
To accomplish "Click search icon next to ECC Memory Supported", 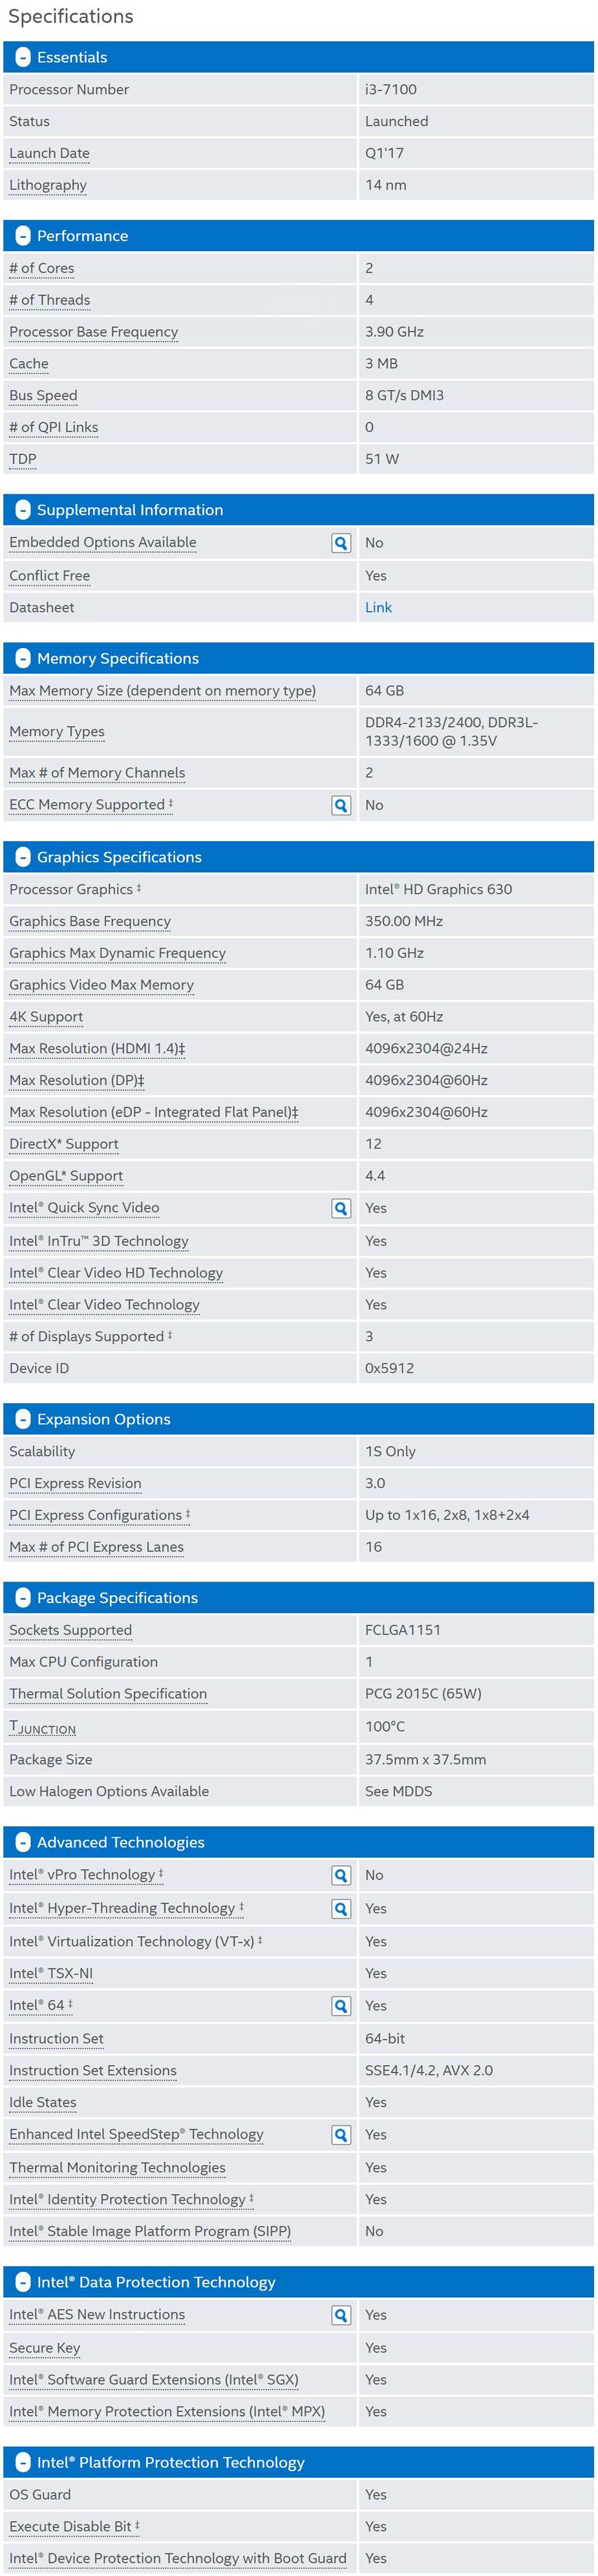I will point(341,805).
